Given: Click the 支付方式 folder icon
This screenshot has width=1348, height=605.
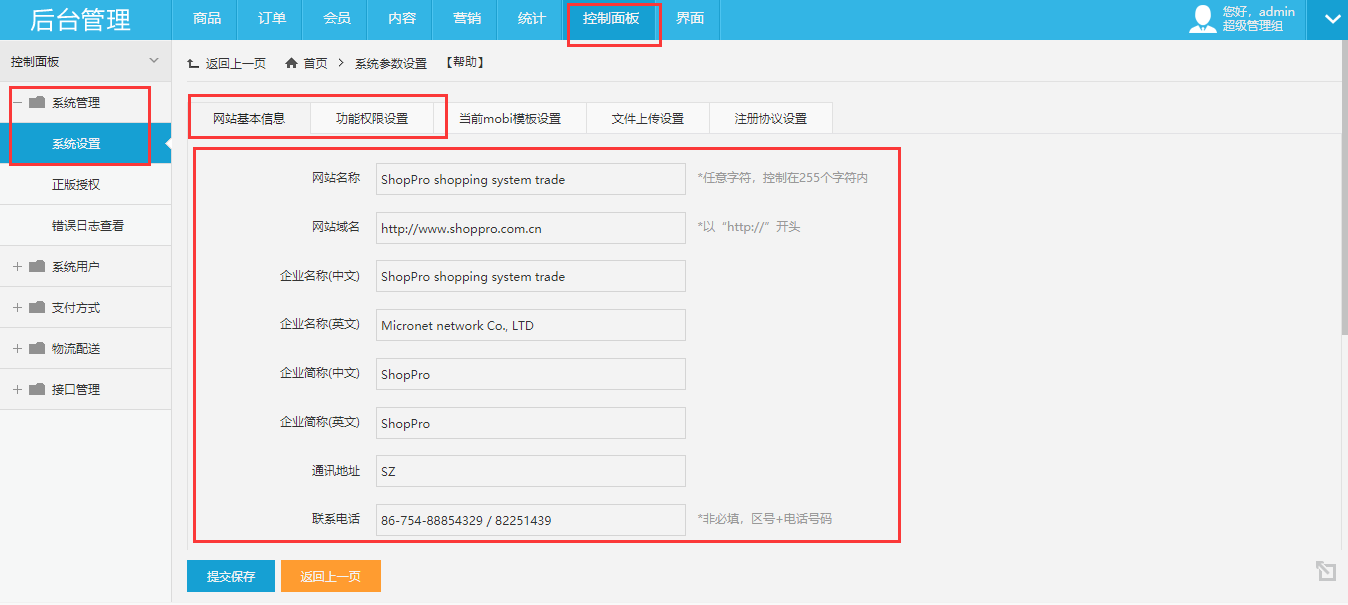Looking at the screenshot, I should (x=37, y=307).
